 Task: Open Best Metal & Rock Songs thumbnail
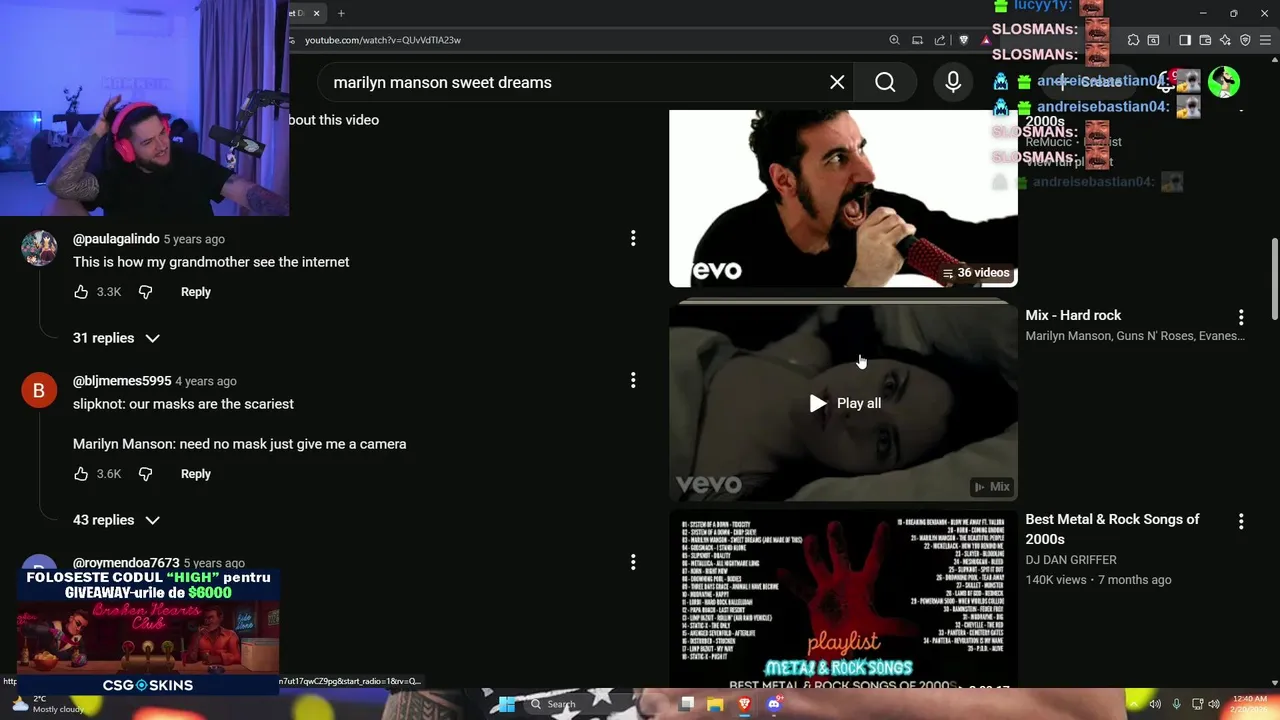pos(843,600)
